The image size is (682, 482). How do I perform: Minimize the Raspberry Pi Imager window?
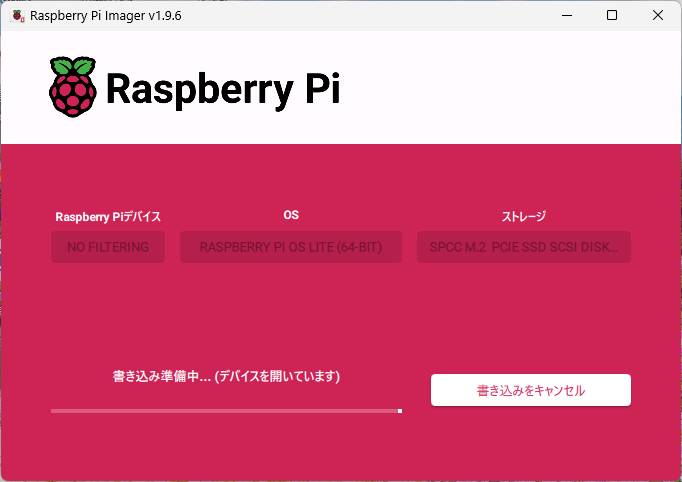[566, 16]
